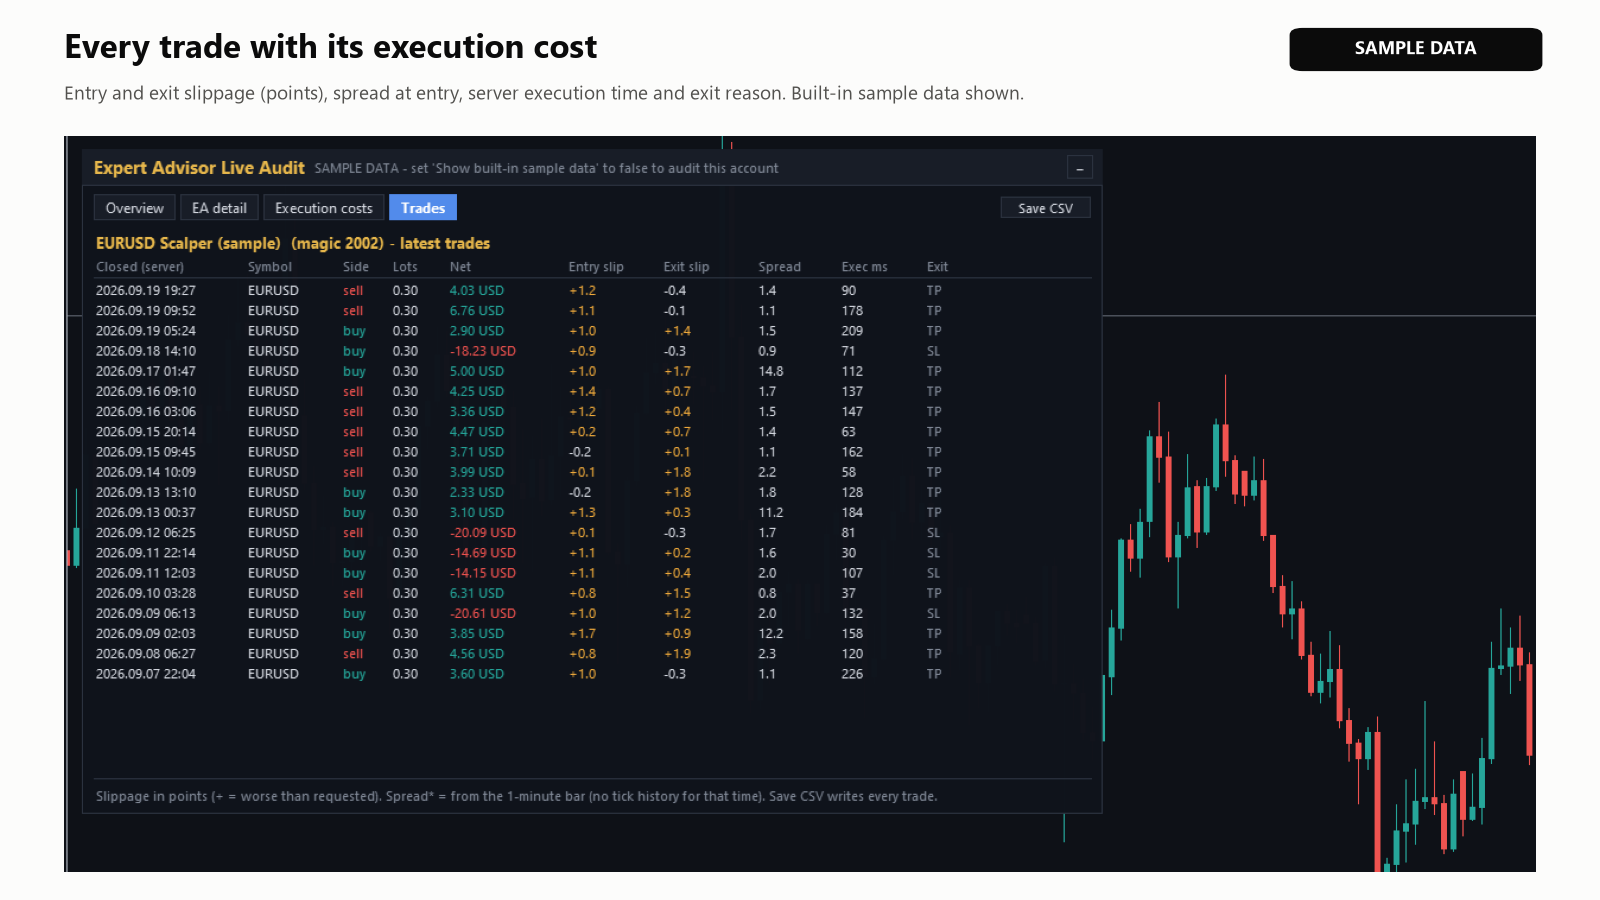Click the slippage footnote text
The width and height of the screenshot is (1600, 900).
click(x=516, y=797)
